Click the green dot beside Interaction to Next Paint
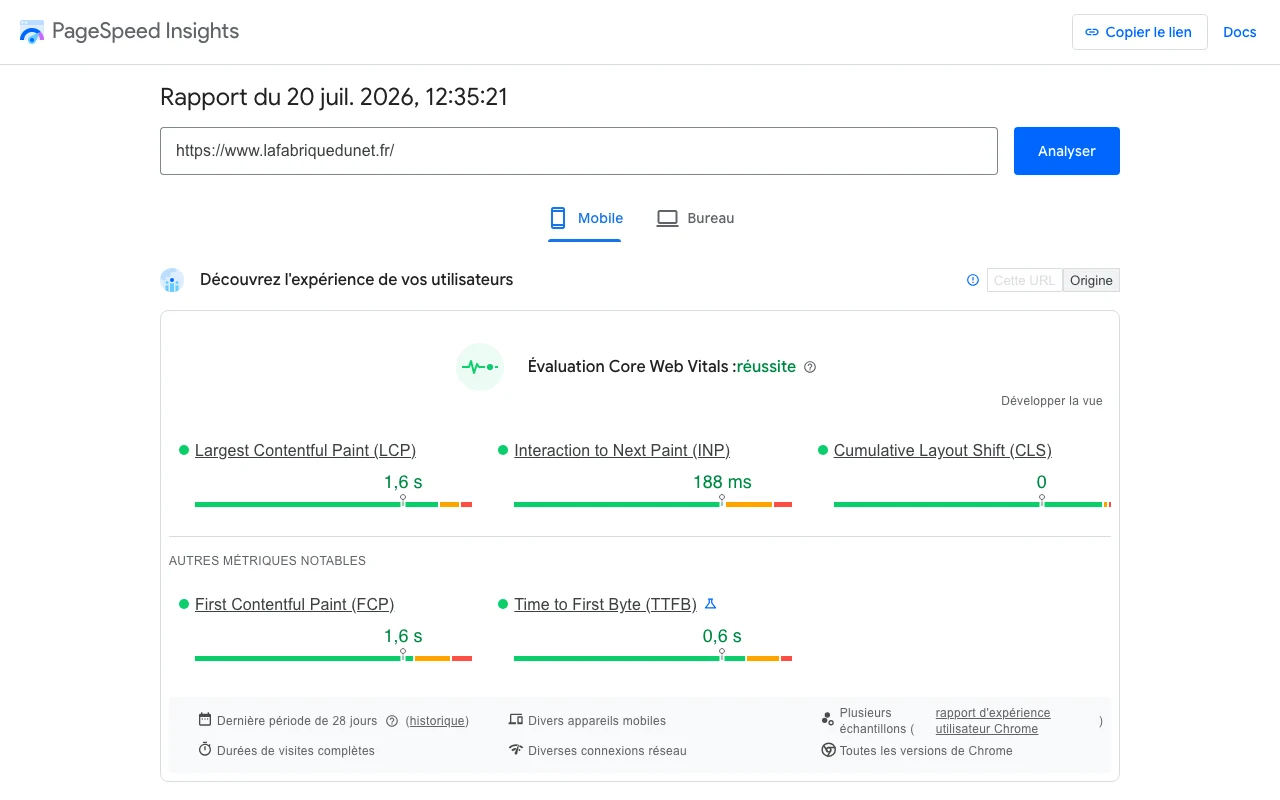 pos(503,450)
